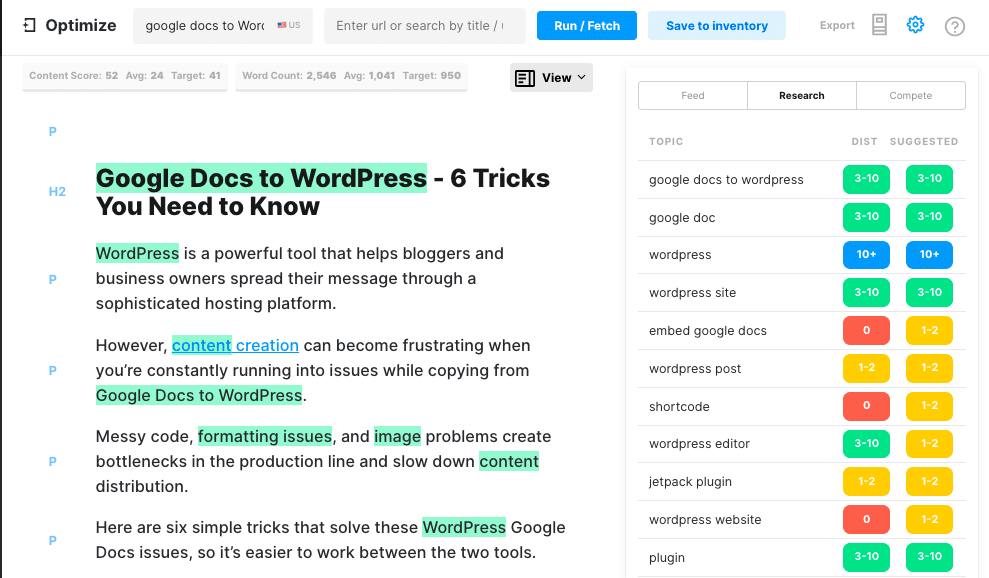
Task: Click highlighted 'WordPress' in 'Here are six' paragraph
Action: [464, 527]
